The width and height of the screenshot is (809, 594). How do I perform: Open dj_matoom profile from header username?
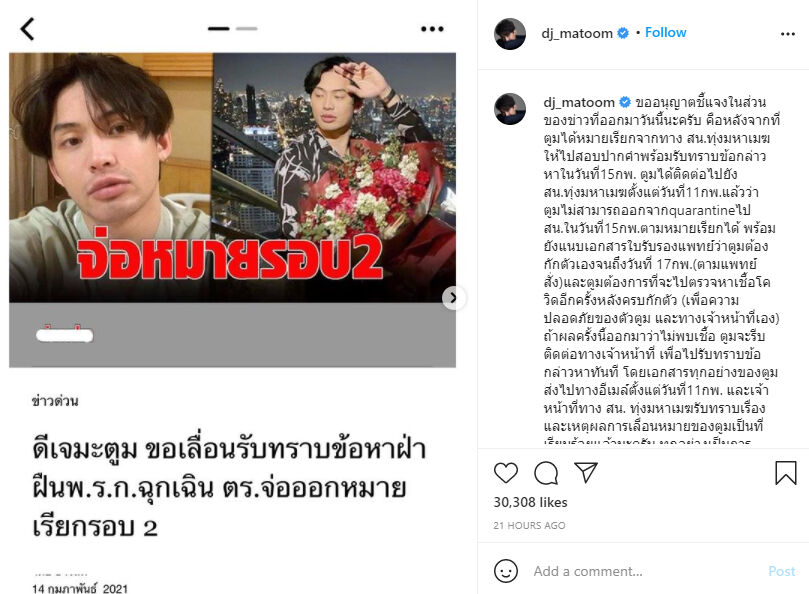[577, 34]
